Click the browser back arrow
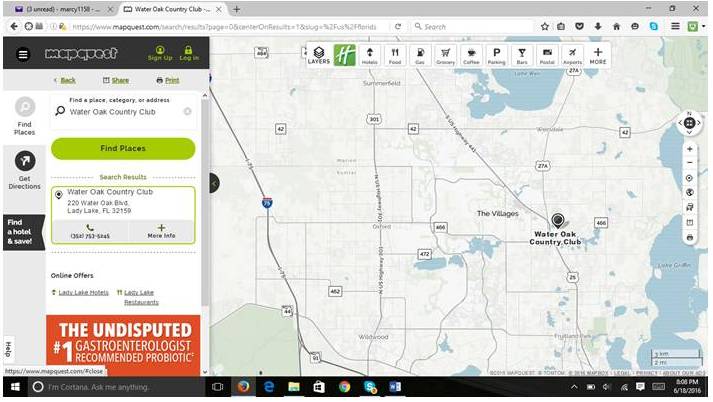The height and width of the screenshot is (402, 713). [x=14, y=27]
